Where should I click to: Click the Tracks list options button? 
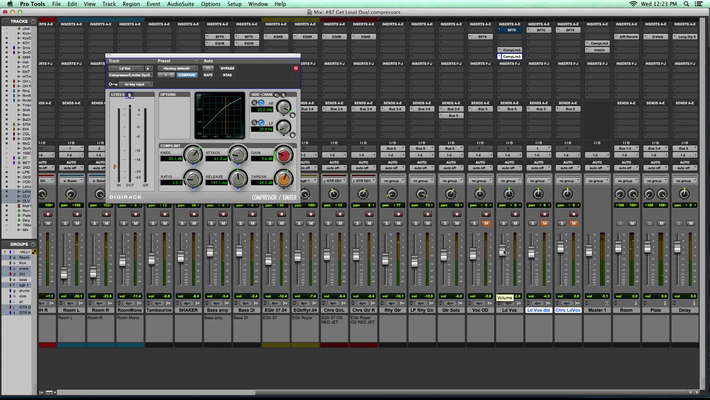[x=33, y=21]
